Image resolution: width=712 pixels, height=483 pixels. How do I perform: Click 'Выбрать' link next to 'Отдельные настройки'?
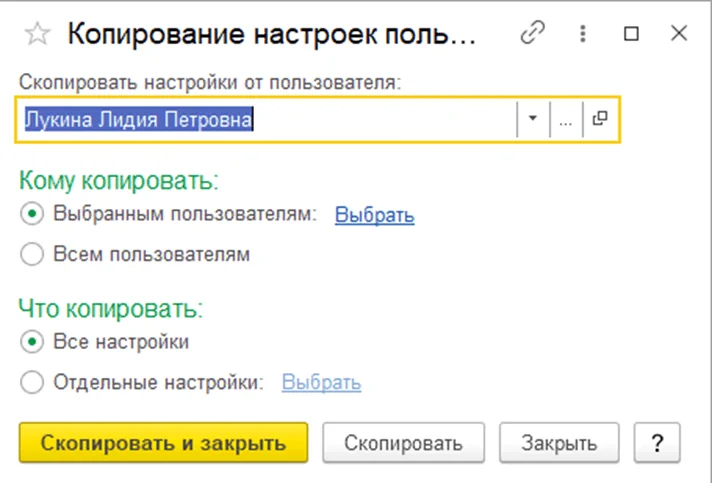(321, 382)
